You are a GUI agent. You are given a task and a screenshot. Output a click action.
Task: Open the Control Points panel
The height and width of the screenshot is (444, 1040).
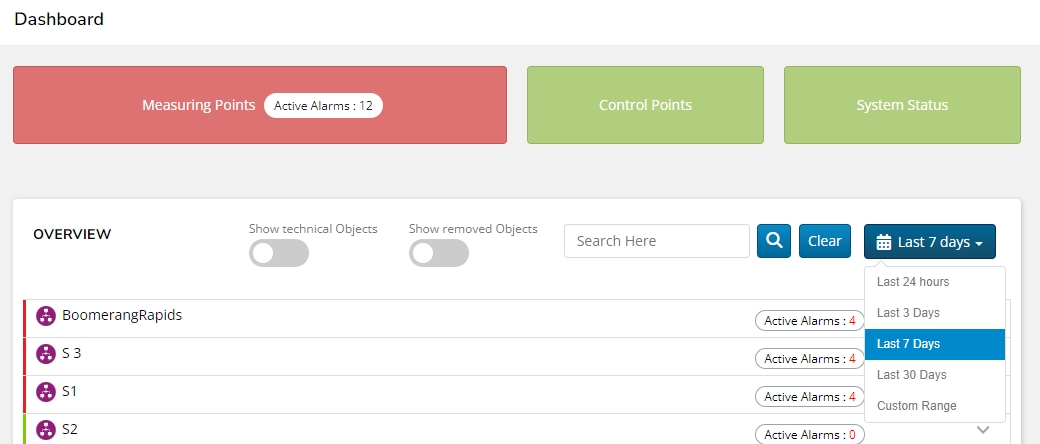[x=645, y=105]
